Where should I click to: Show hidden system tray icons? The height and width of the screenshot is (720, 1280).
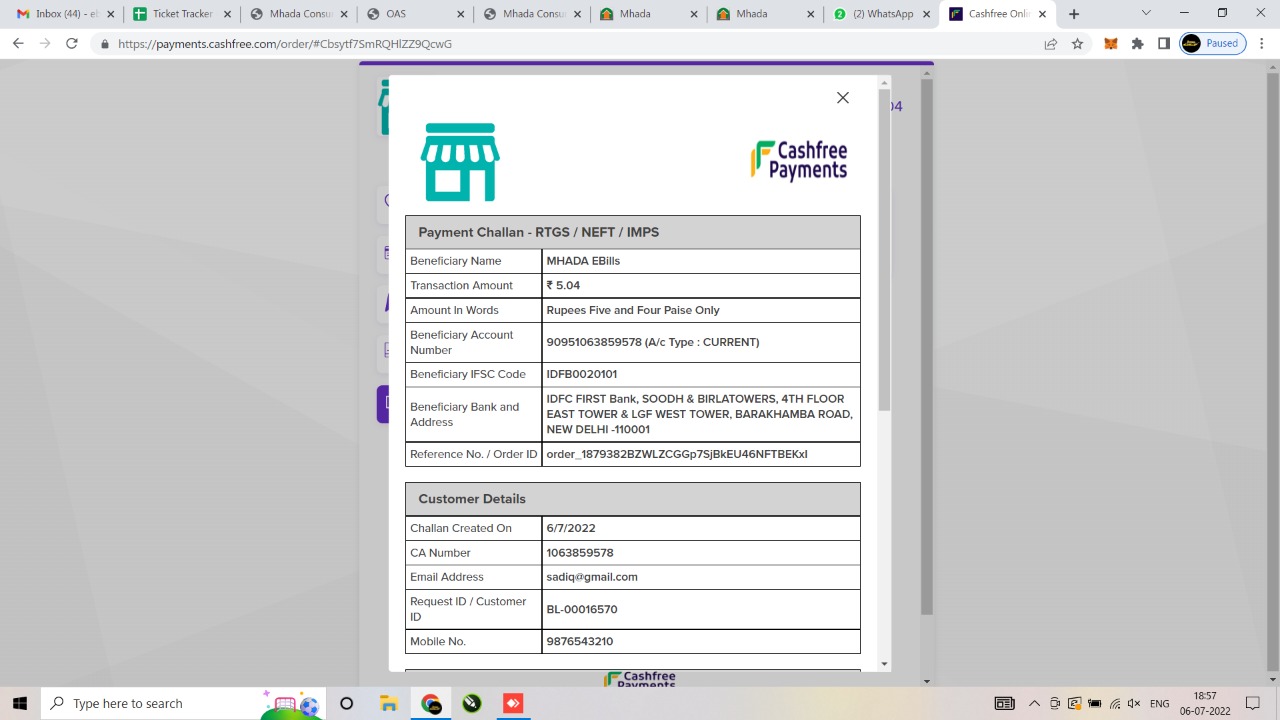1034,703
